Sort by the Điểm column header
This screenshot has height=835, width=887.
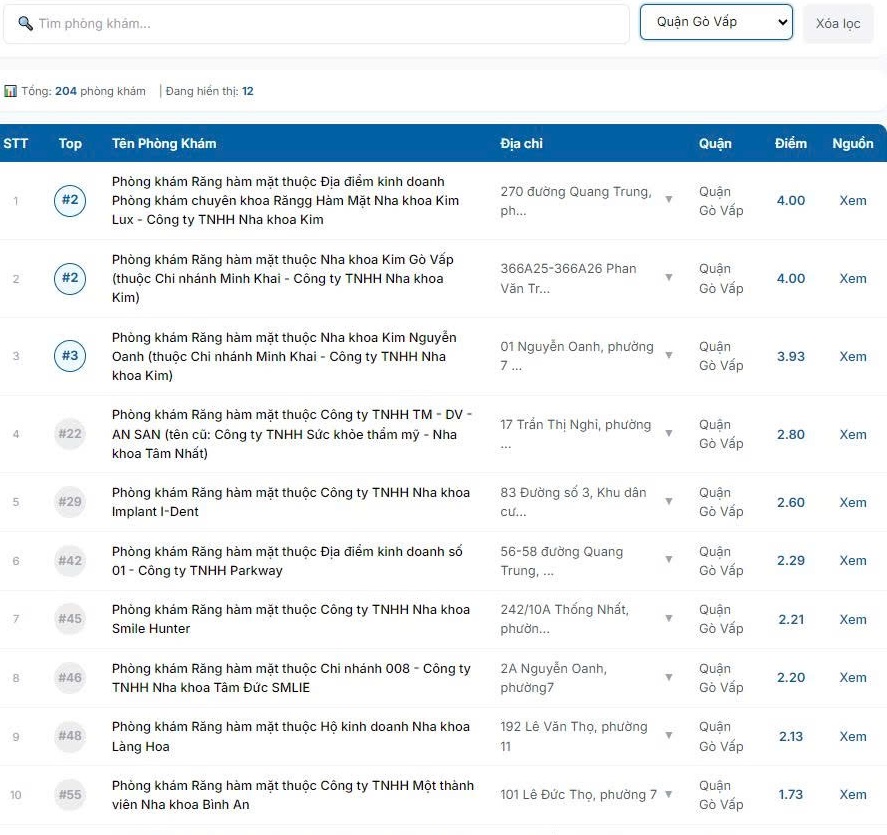[790, 143]
